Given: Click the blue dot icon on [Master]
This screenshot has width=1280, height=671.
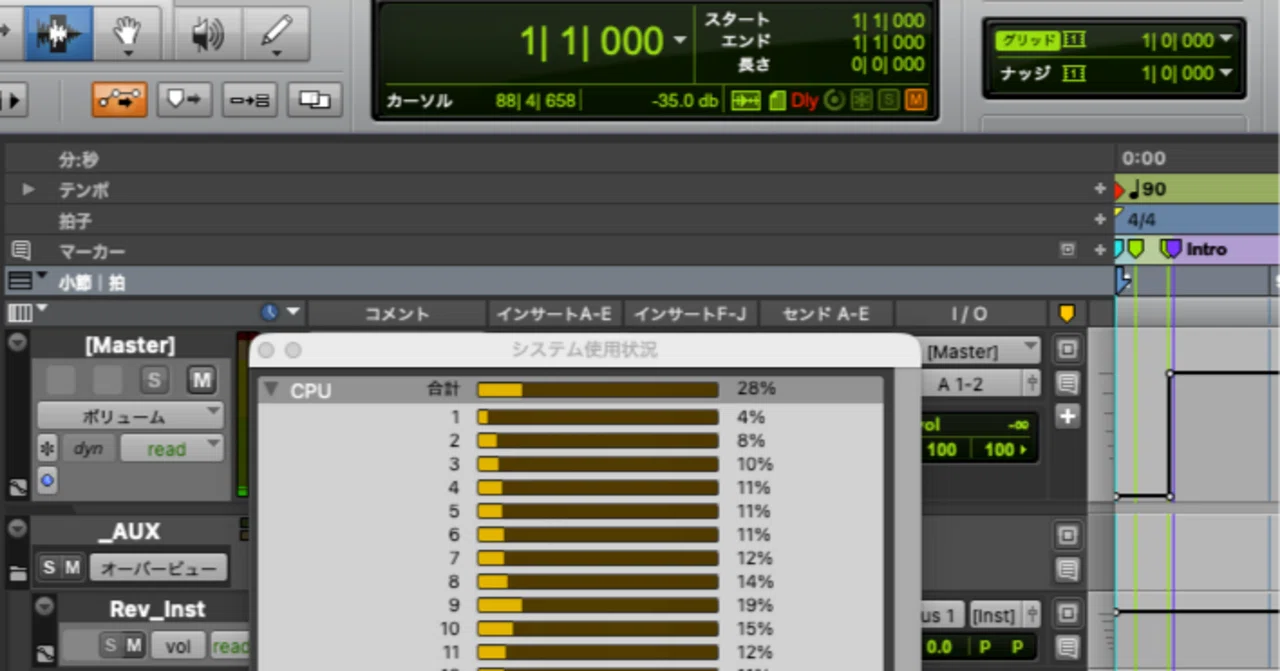Looking at the screenshot, I should pos(47,481).
